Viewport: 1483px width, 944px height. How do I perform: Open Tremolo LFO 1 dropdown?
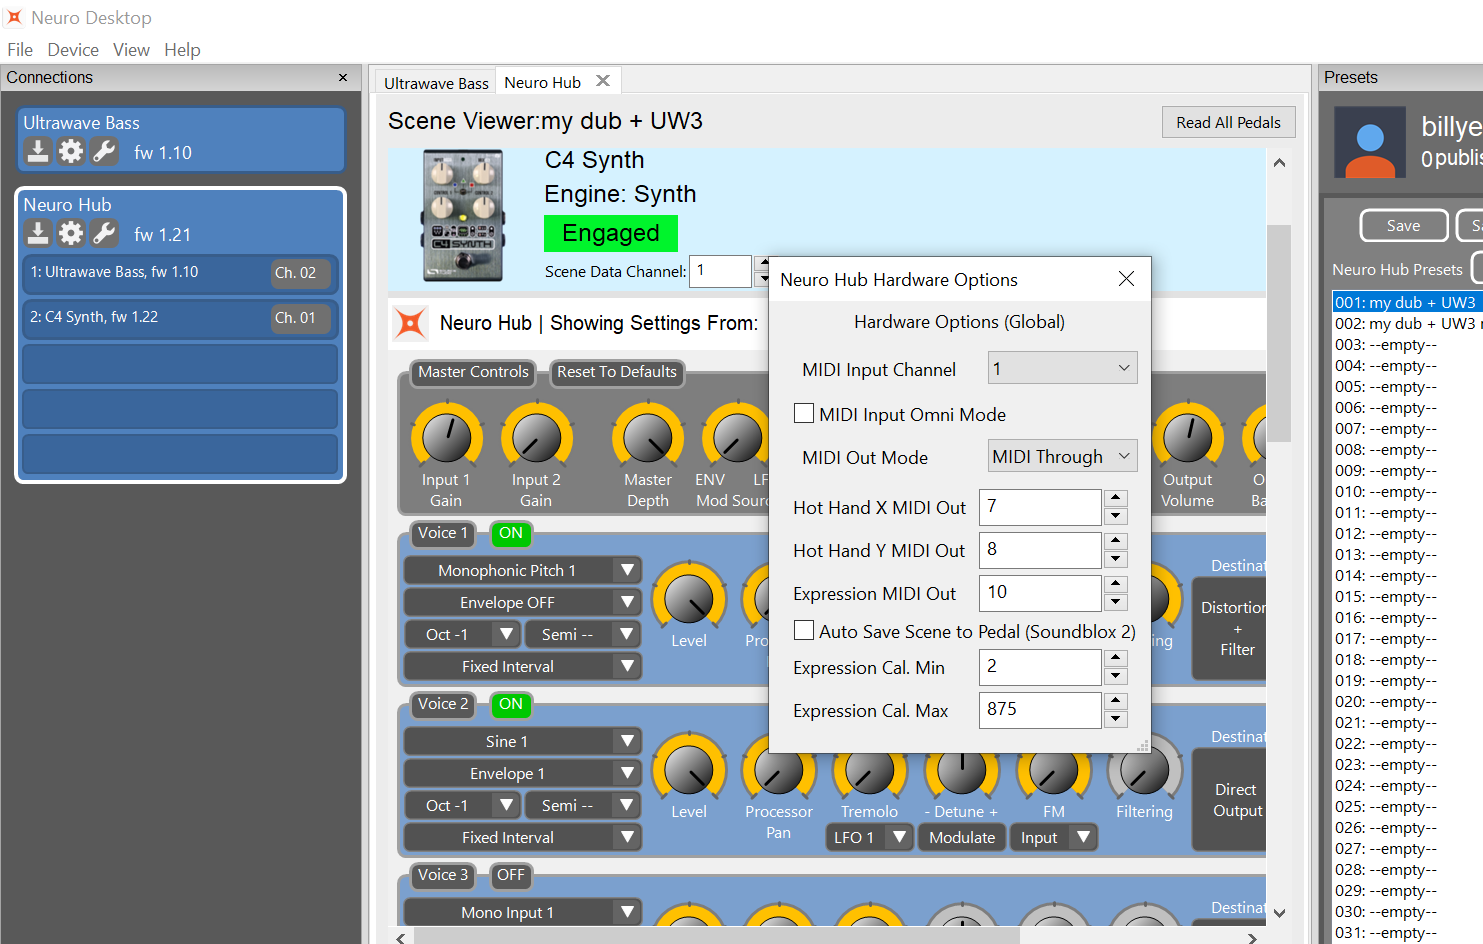pyautogui.click(x=869, y=837)
